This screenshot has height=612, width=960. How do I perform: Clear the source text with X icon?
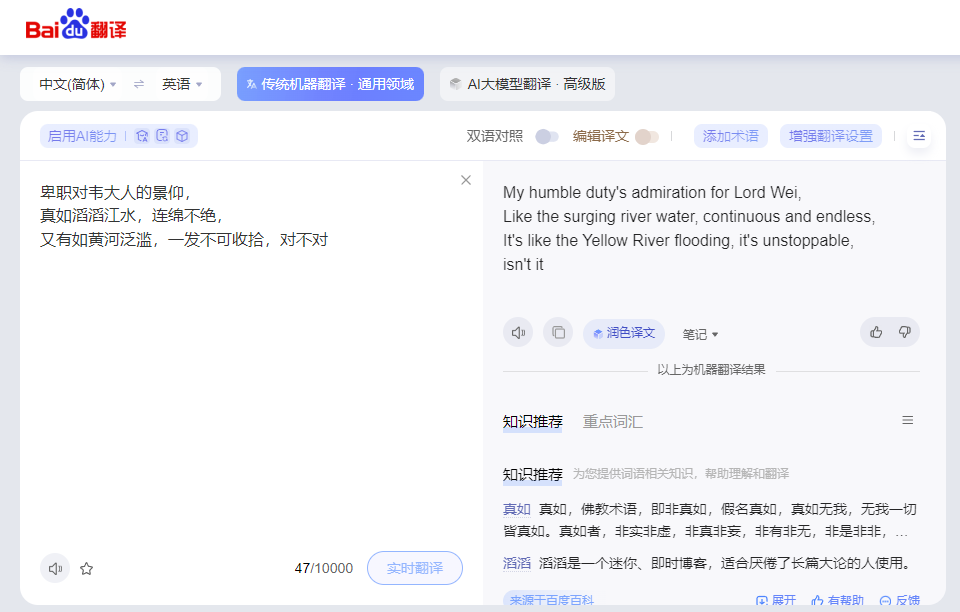[x=465, y=180]
